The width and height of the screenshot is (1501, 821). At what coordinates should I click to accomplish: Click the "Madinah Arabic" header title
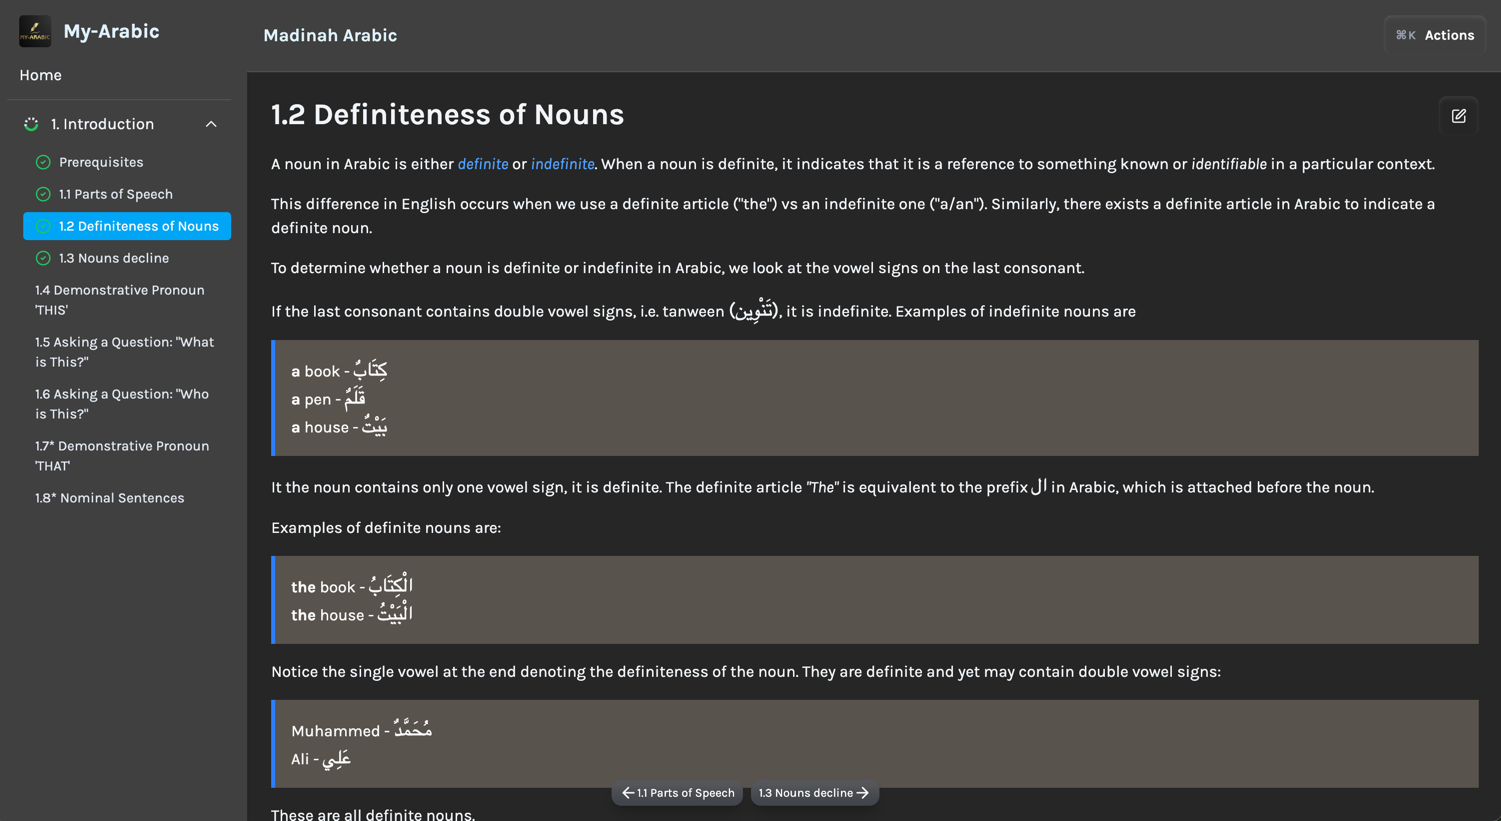(x=329, y=35)
